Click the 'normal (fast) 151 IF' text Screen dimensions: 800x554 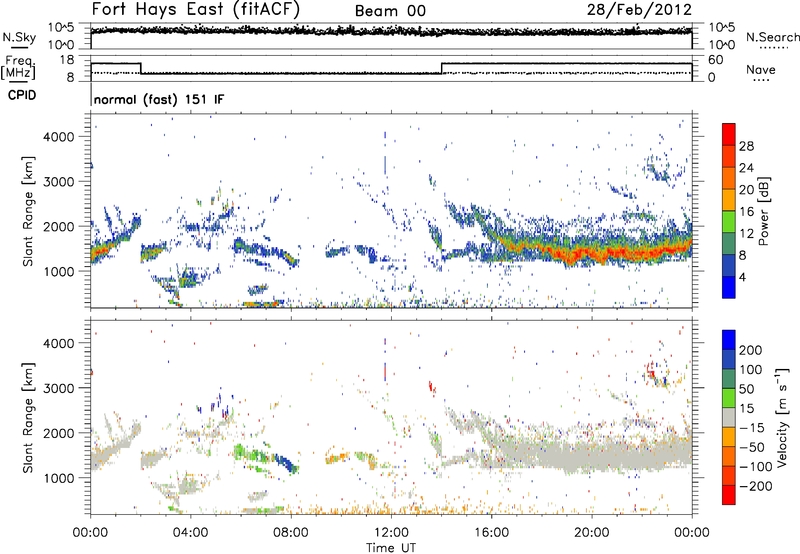159,100
